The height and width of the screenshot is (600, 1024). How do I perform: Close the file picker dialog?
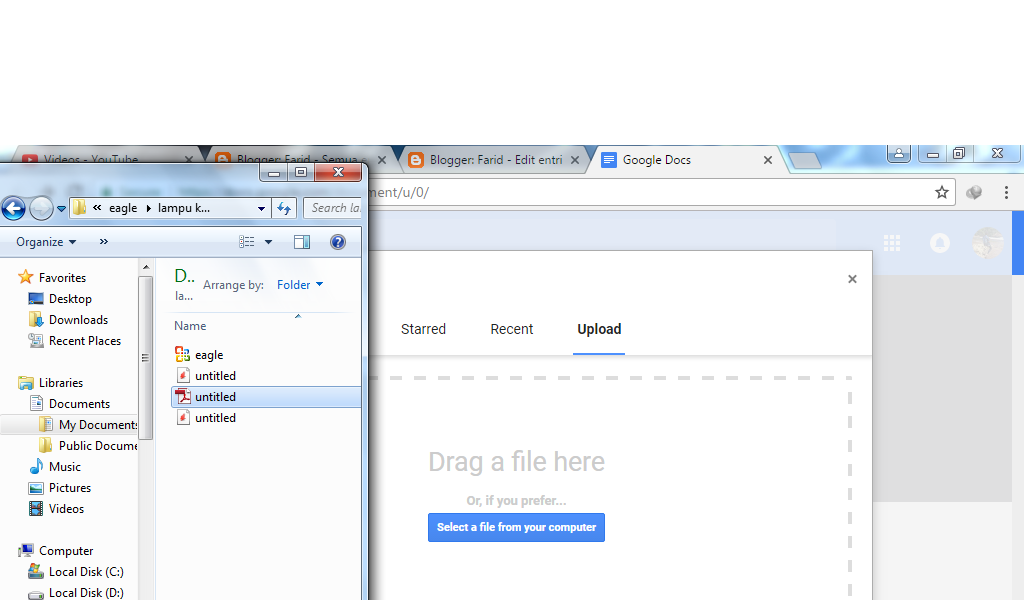852,279
